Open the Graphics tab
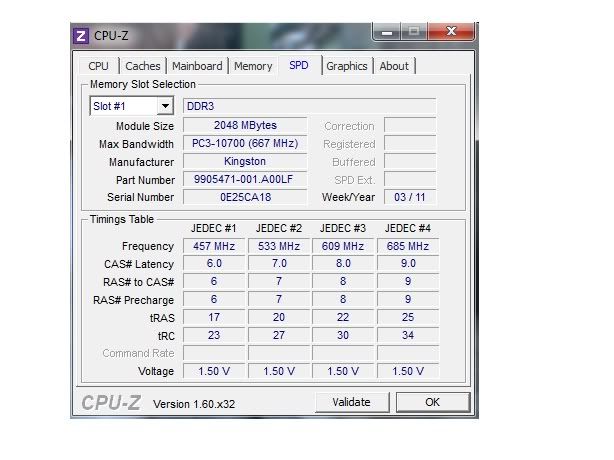 [x=347, y=66]
